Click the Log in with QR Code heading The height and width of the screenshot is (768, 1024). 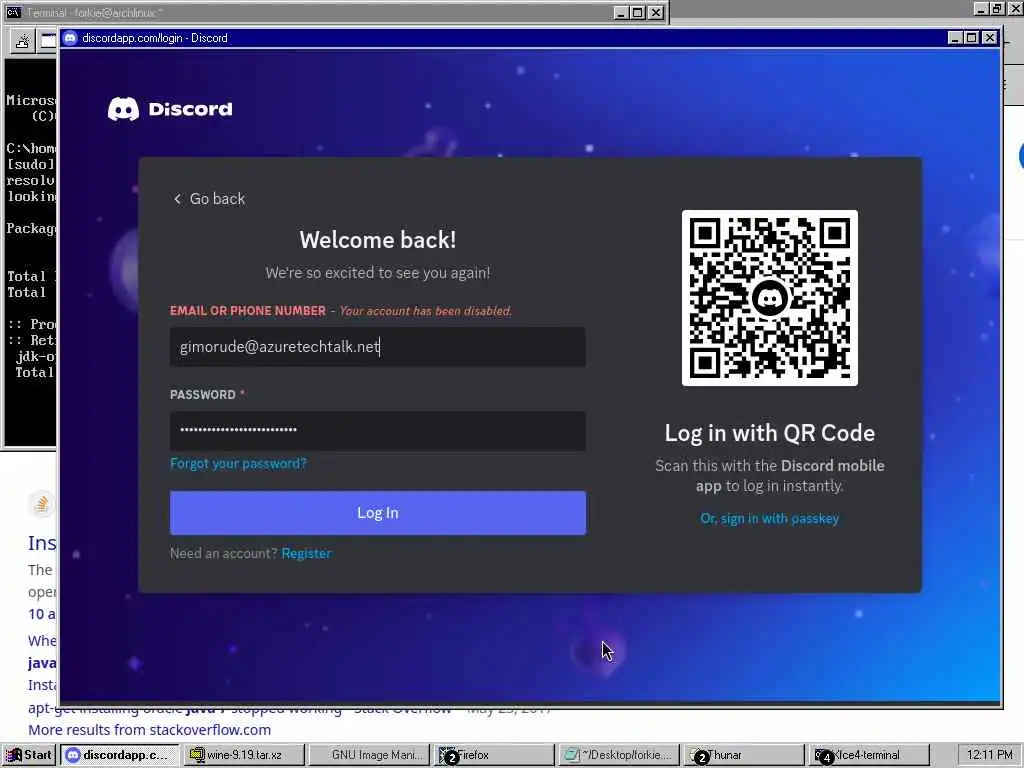coord(769,433)
